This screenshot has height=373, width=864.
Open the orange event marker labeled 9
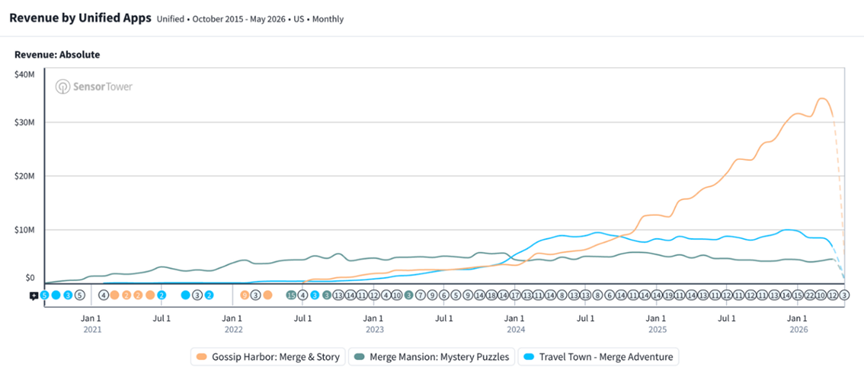pyautogui.click(x=244, y=295)
